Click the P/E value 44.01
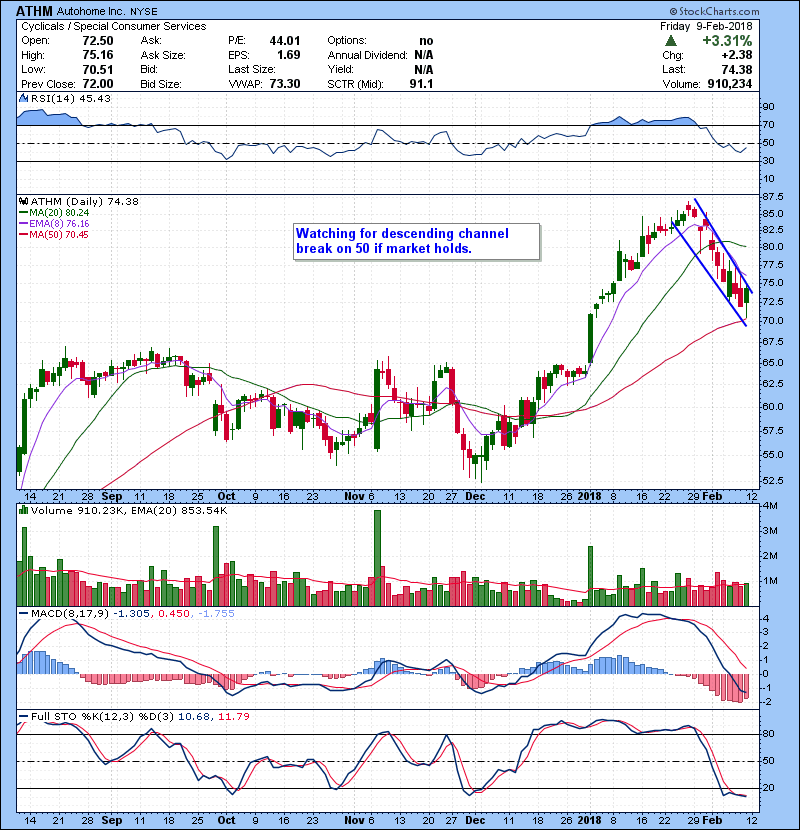The height and width of the screenshot is (830, 800). pyautogui.click(x=285, y=41)
